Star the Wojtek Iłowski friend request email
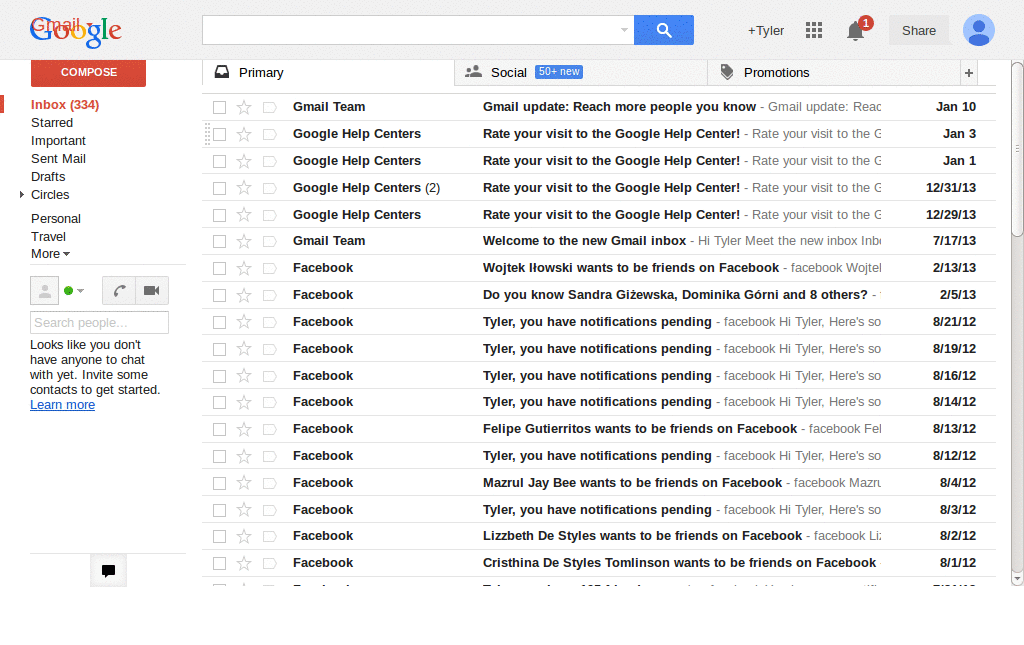1024x645 pixels. [x=244, y=268]
